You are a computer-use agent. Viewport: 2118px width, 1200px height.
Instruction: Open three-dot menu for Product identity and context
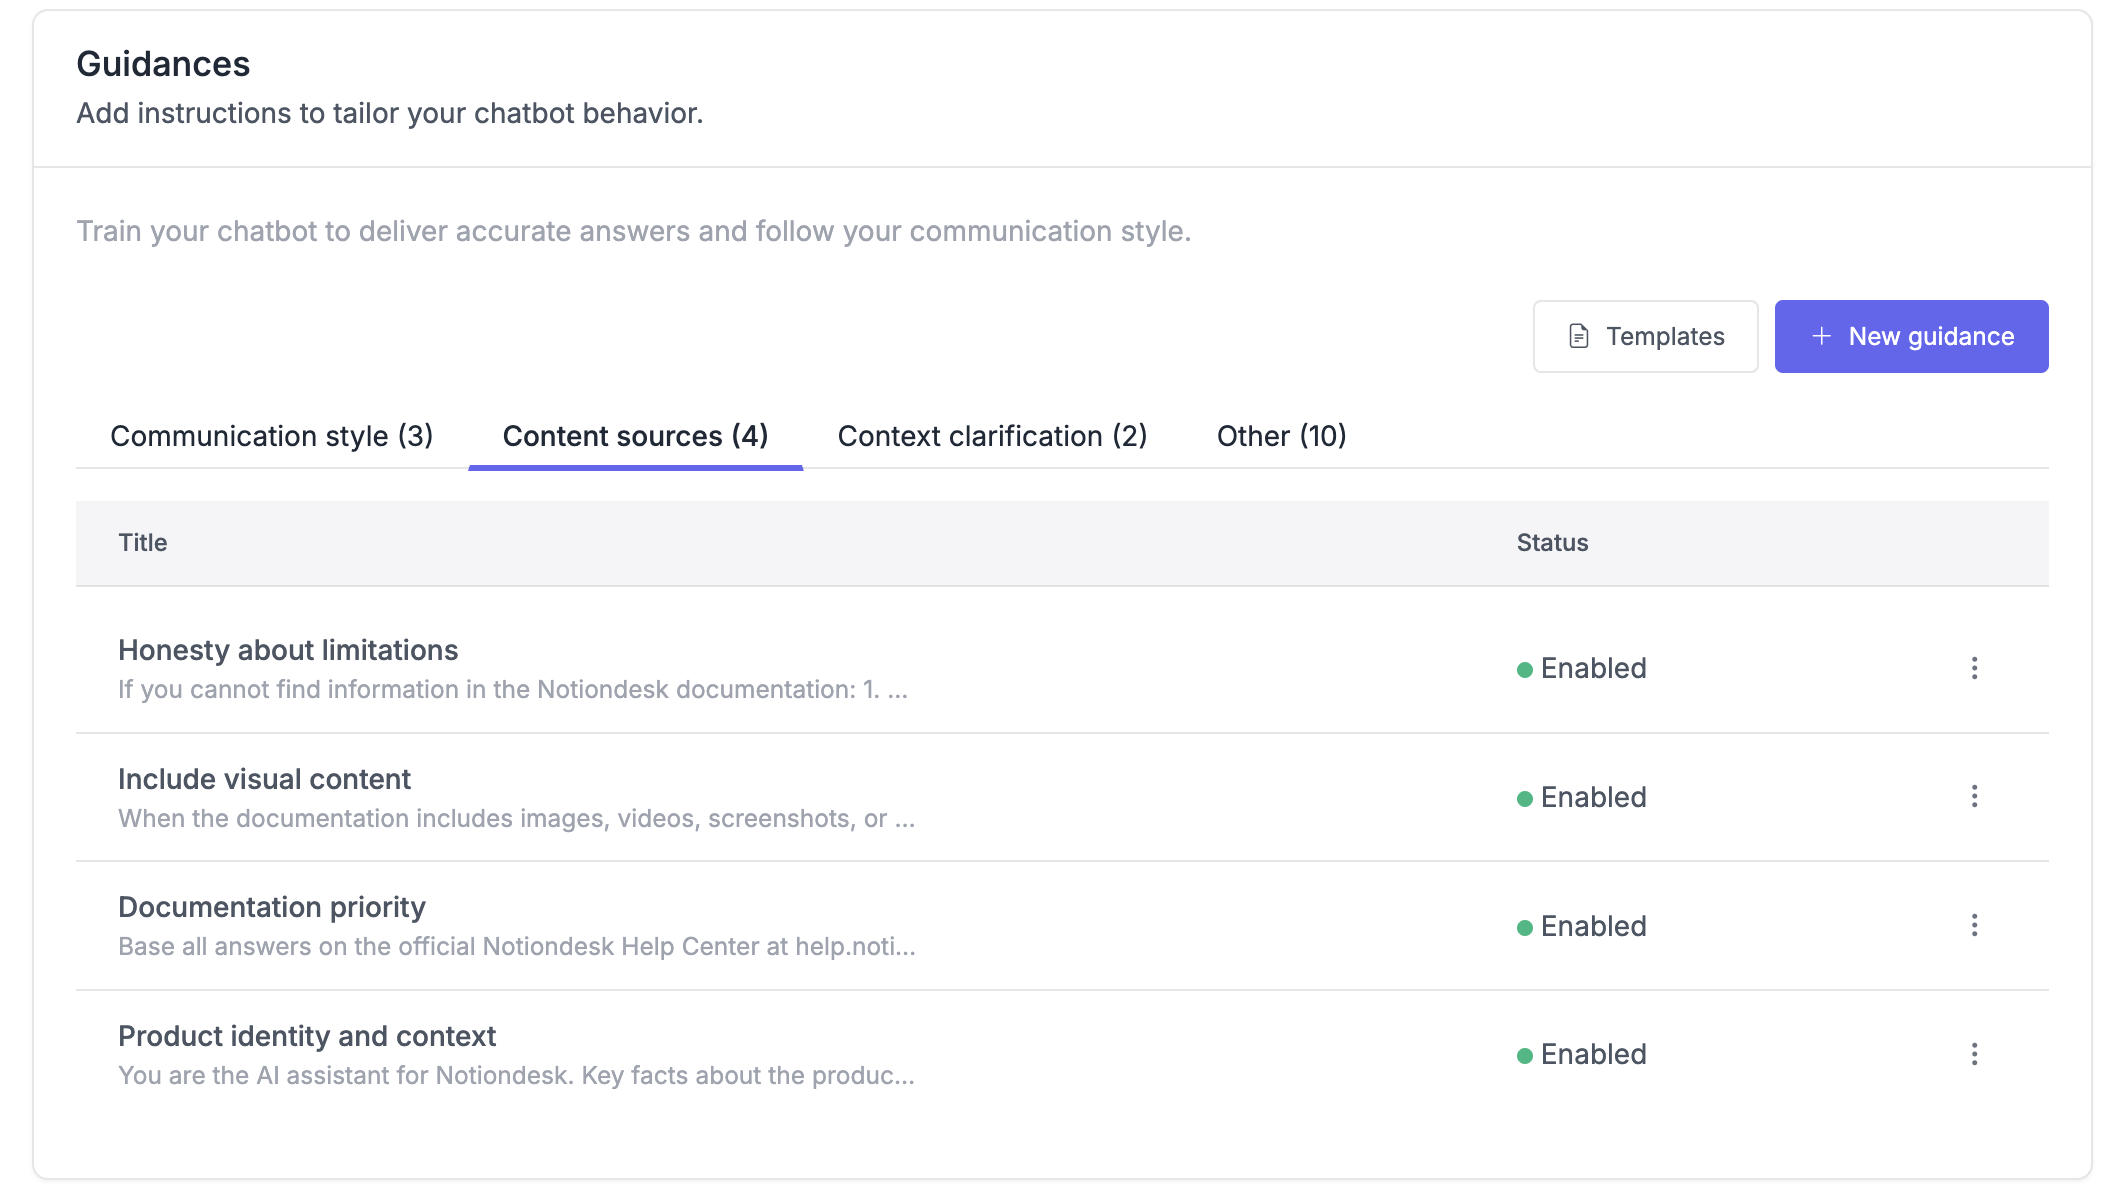1974,1054
